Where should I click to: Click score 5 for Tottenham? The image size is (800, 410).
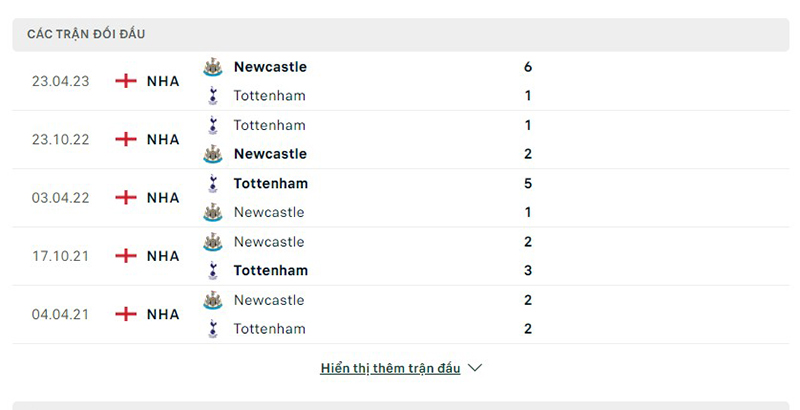click(x=527, y=183)
